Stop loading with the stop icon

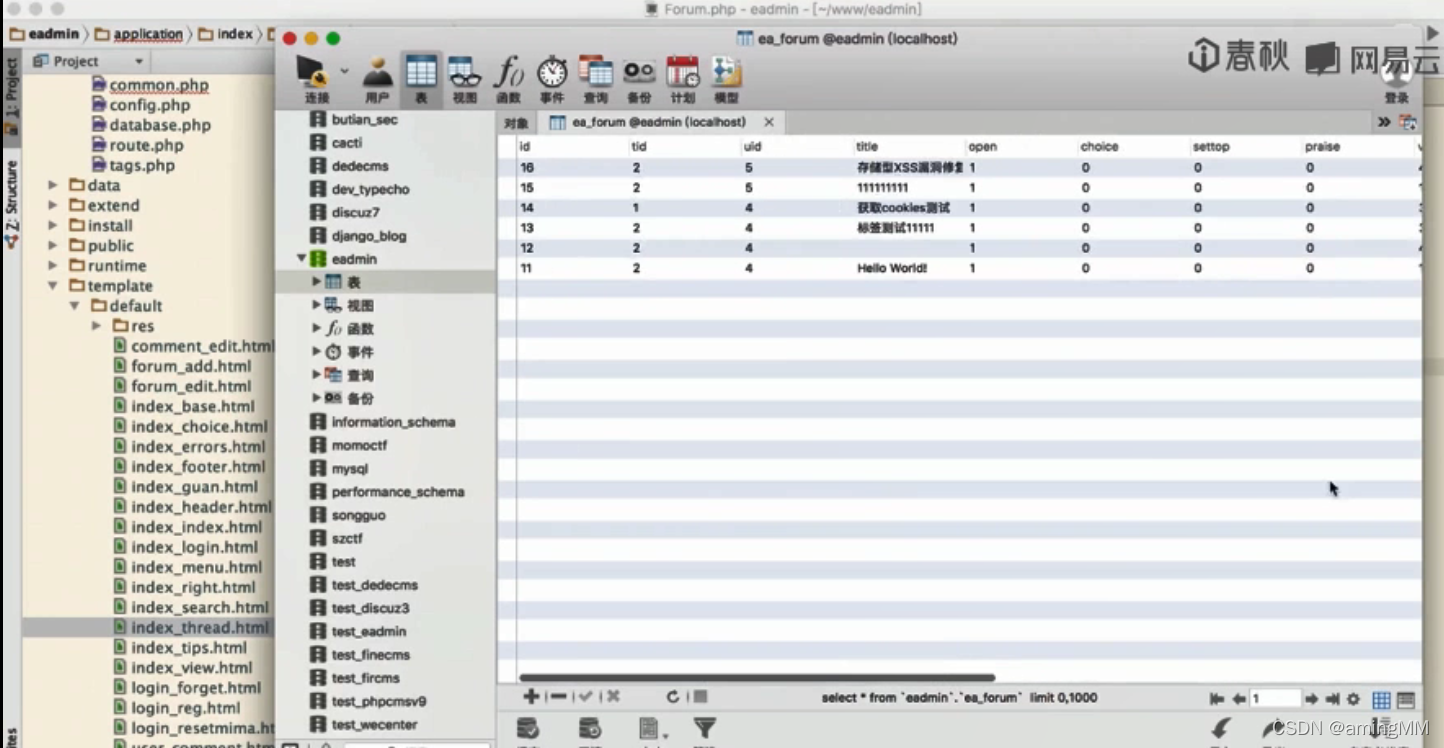click(x=700, y=696)
